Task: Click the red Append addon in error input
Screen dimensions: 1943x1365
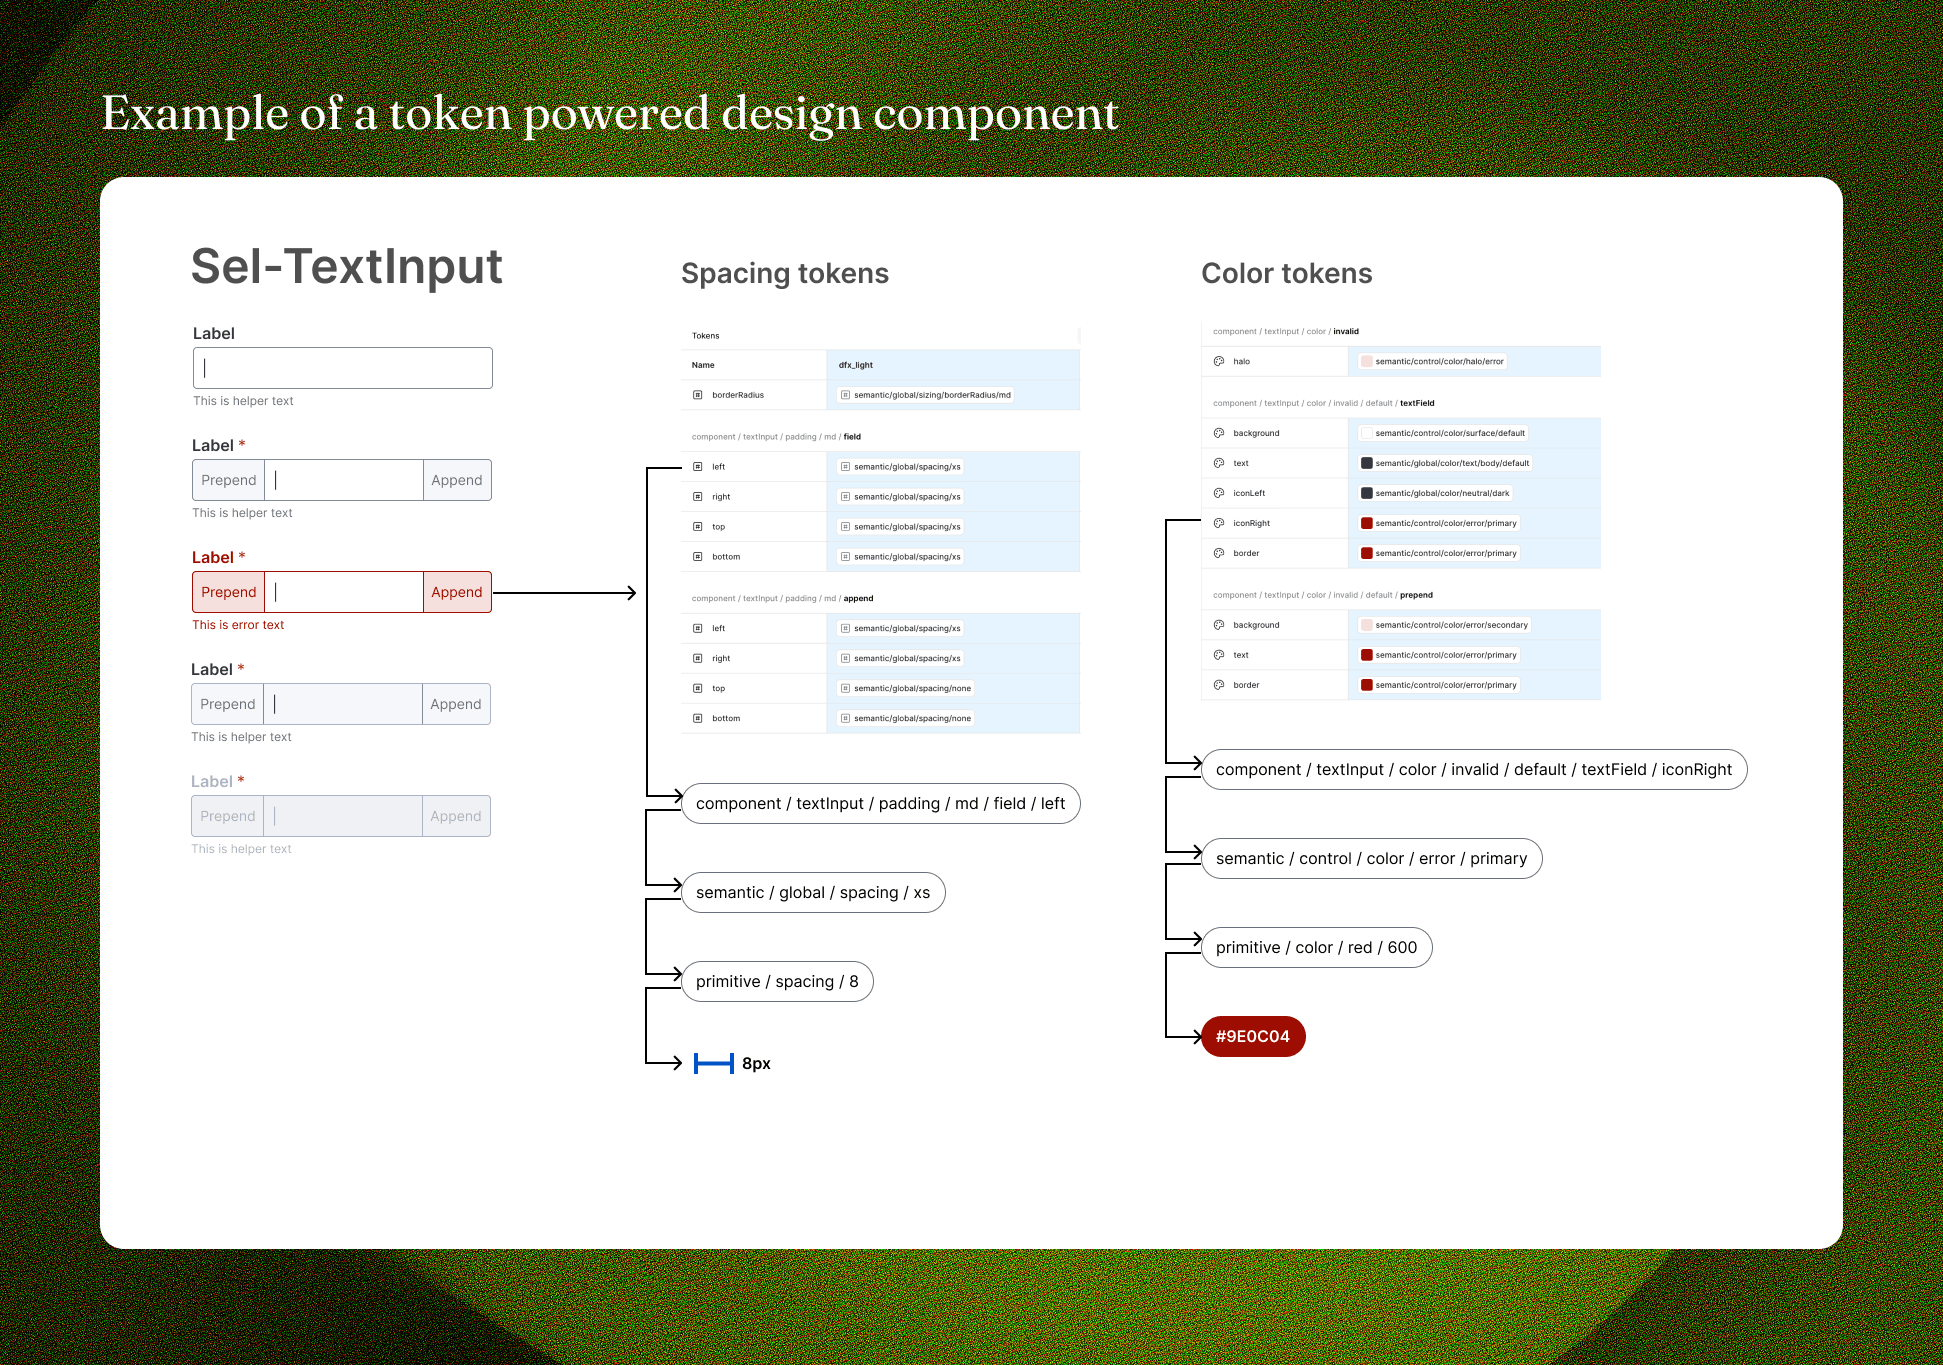Action: pyautogui.click(x=456, y=592)
